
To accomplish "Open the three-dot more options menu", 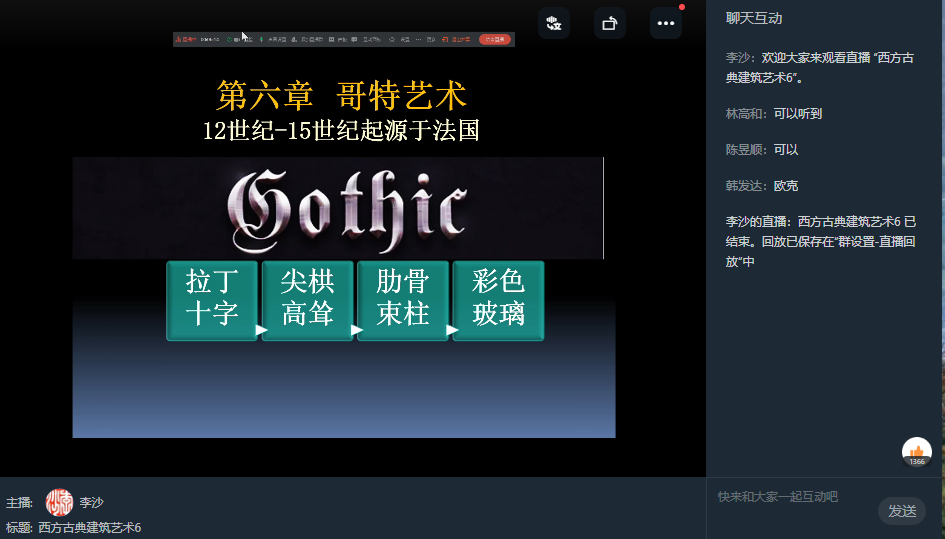I will 665,23.
